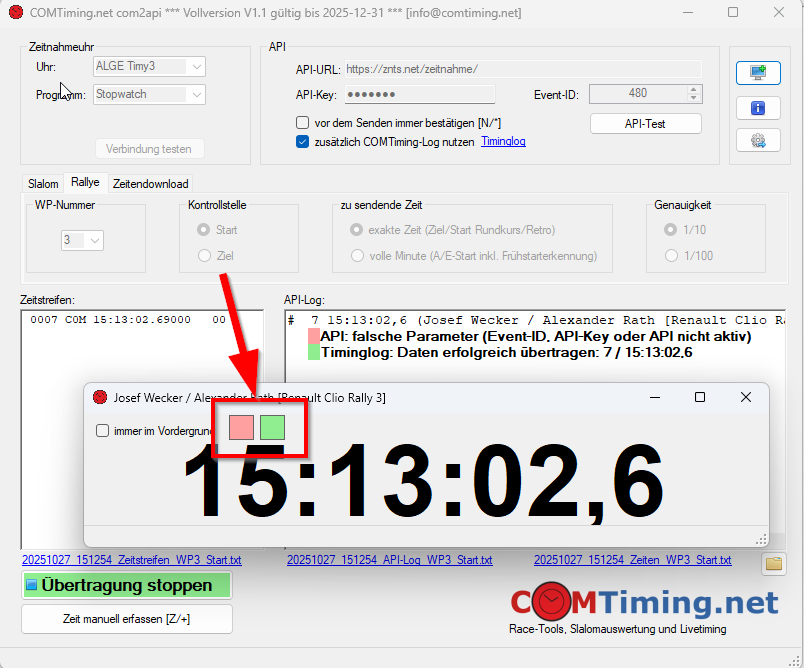Open settings via the gear icon
Screen dimensions: 804x668
(758, 140)
